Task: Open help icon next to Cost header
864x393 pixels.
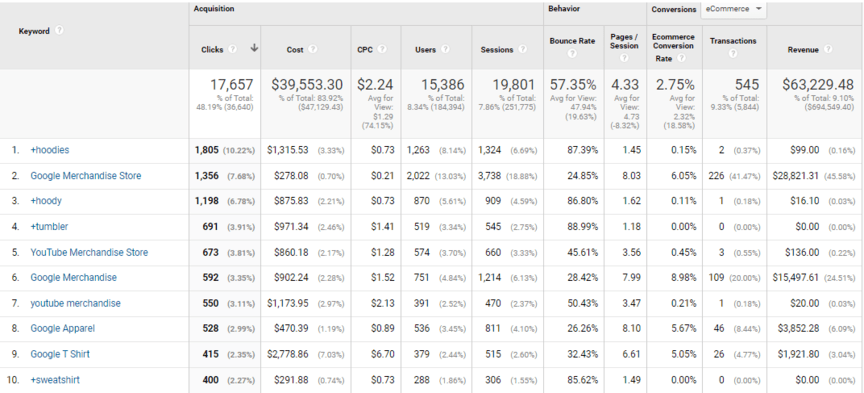Action: (312, 49)
